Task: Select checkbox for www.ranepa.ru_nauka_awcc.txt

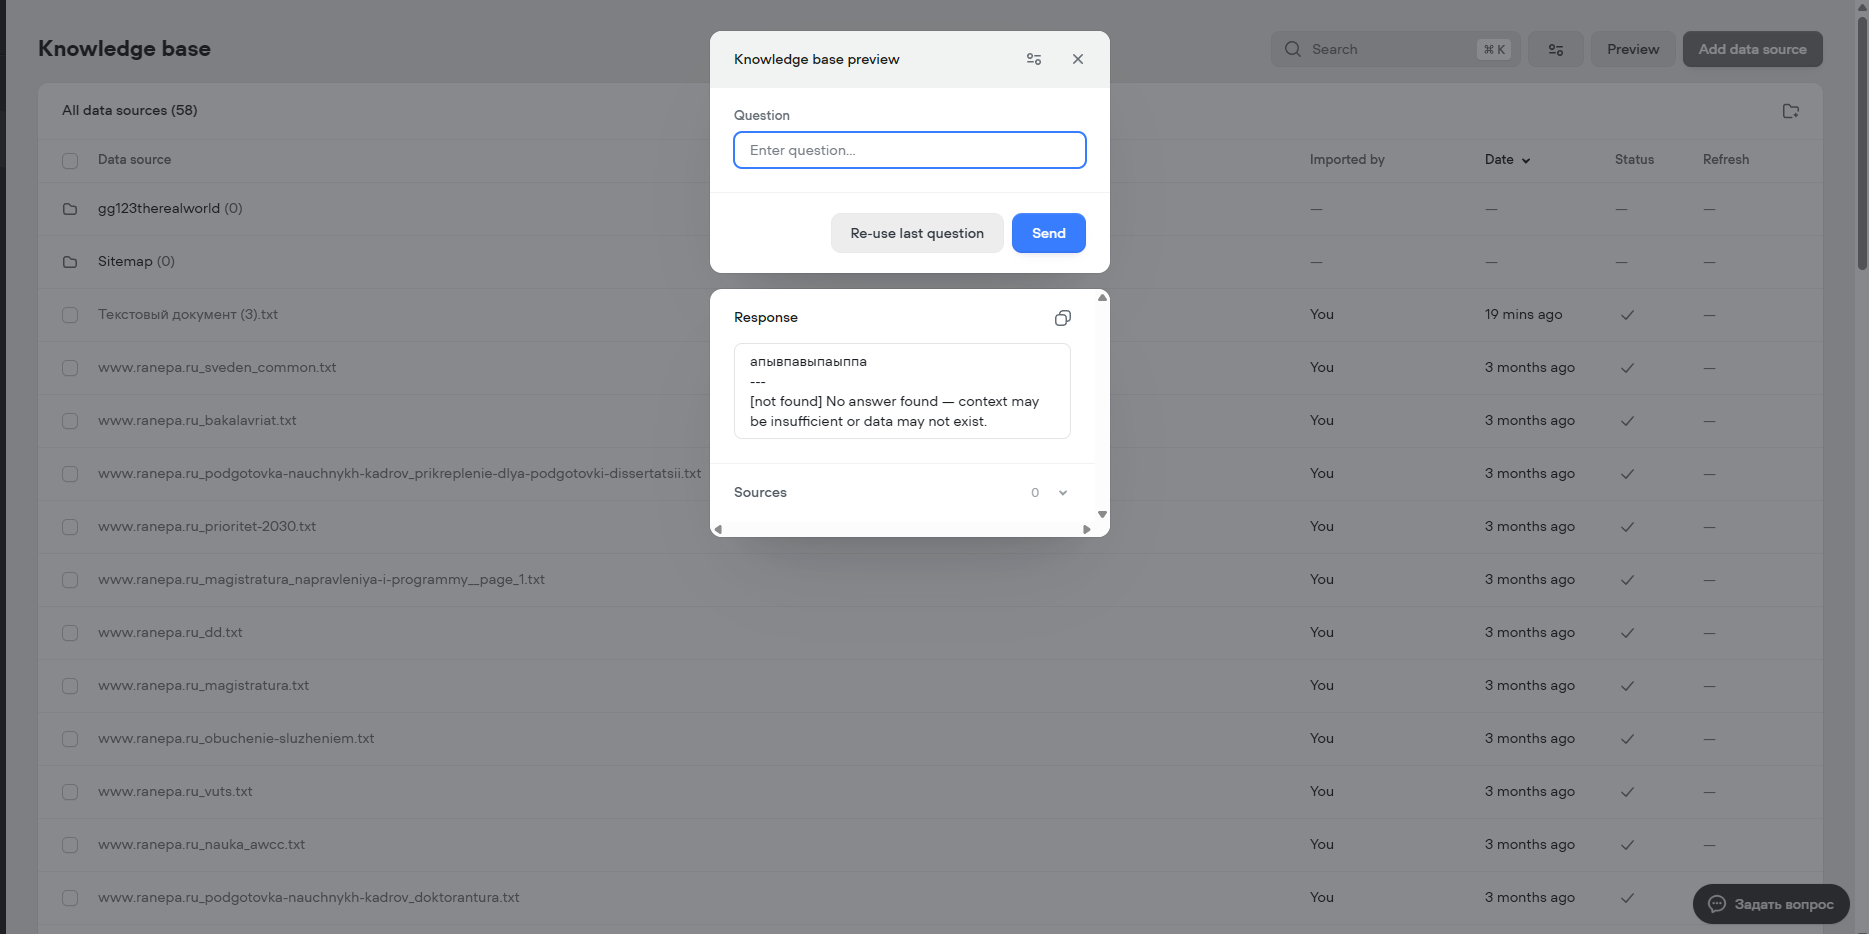Action: (70, 845)
